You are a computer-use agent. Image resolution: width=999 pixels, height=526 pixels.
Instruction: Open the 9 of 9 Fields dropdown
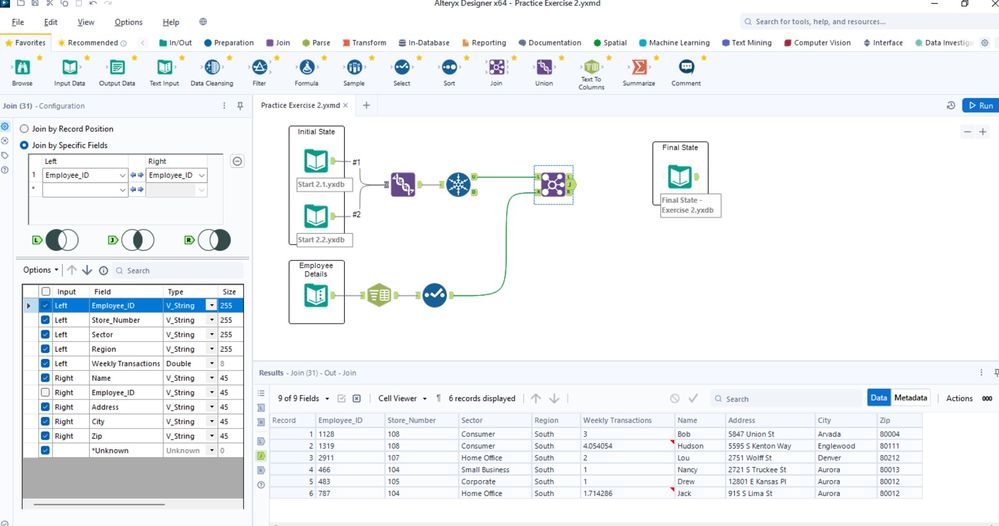[303, 398]
